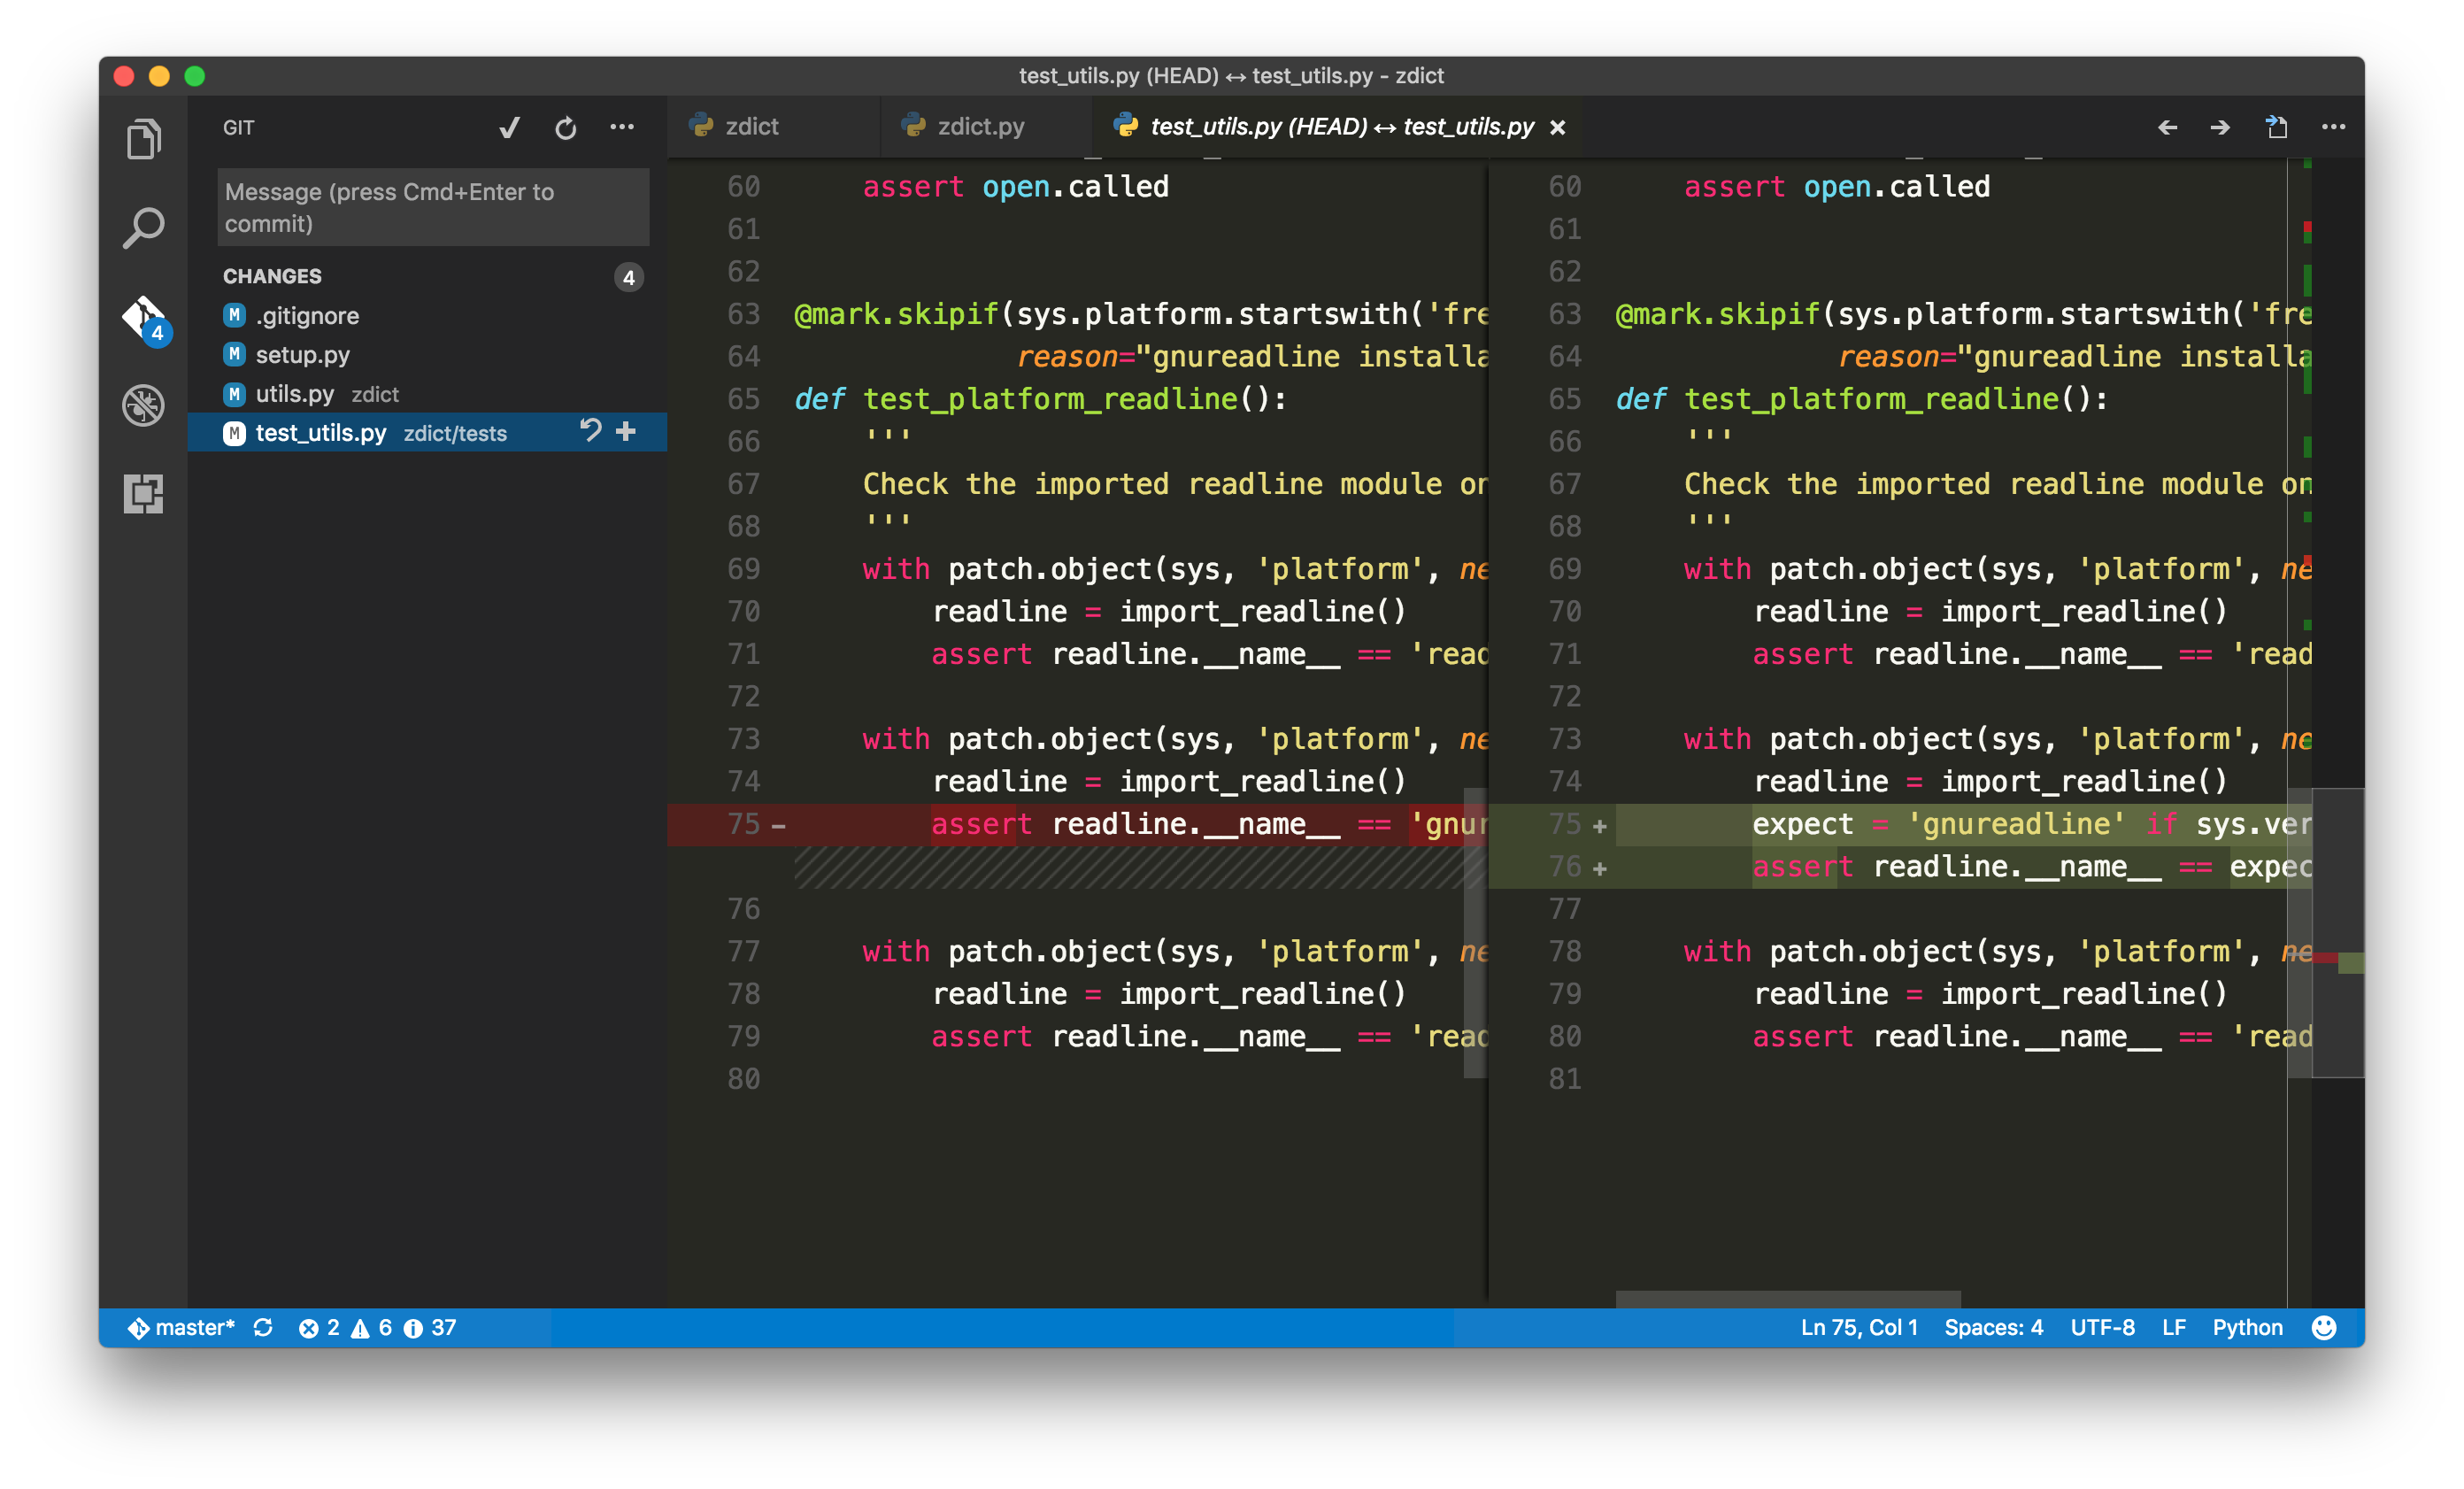Open the Debug view icon
The width and height of the screenshot is (2464, 1489).
click(x=143, y=405)
